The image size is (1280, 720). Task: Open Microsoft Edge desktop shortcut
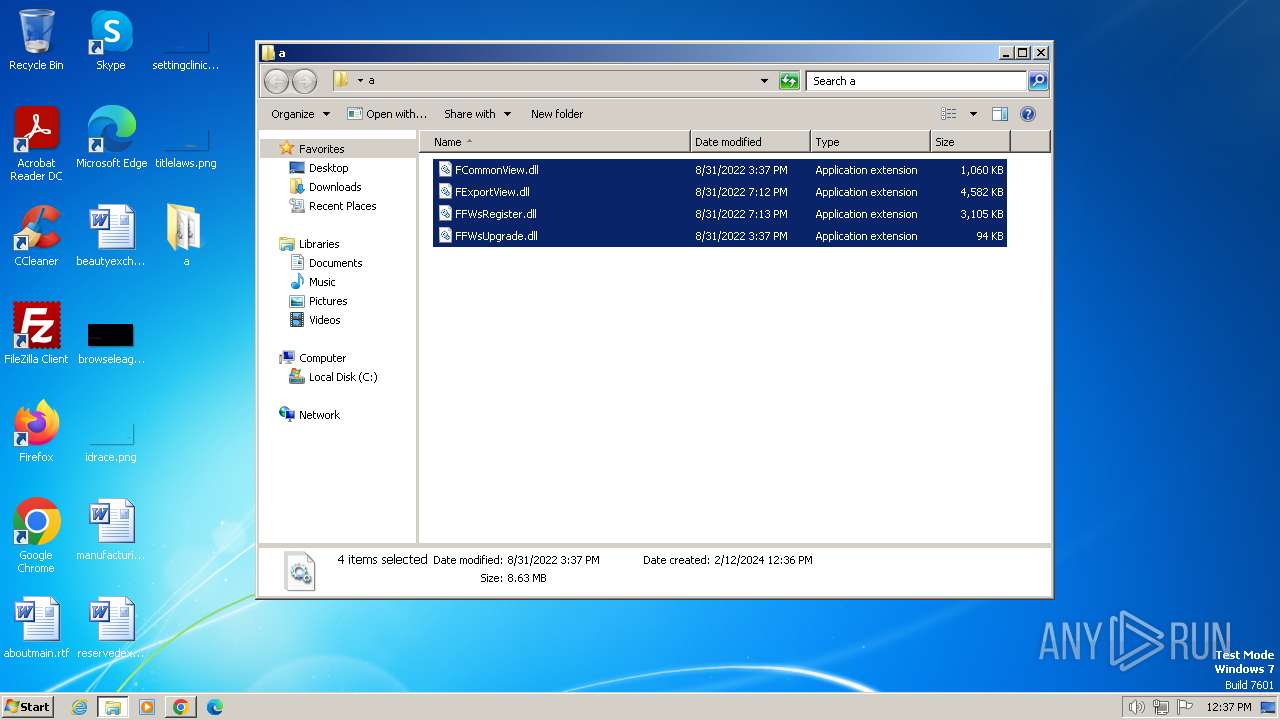click(x=111, y=138)
